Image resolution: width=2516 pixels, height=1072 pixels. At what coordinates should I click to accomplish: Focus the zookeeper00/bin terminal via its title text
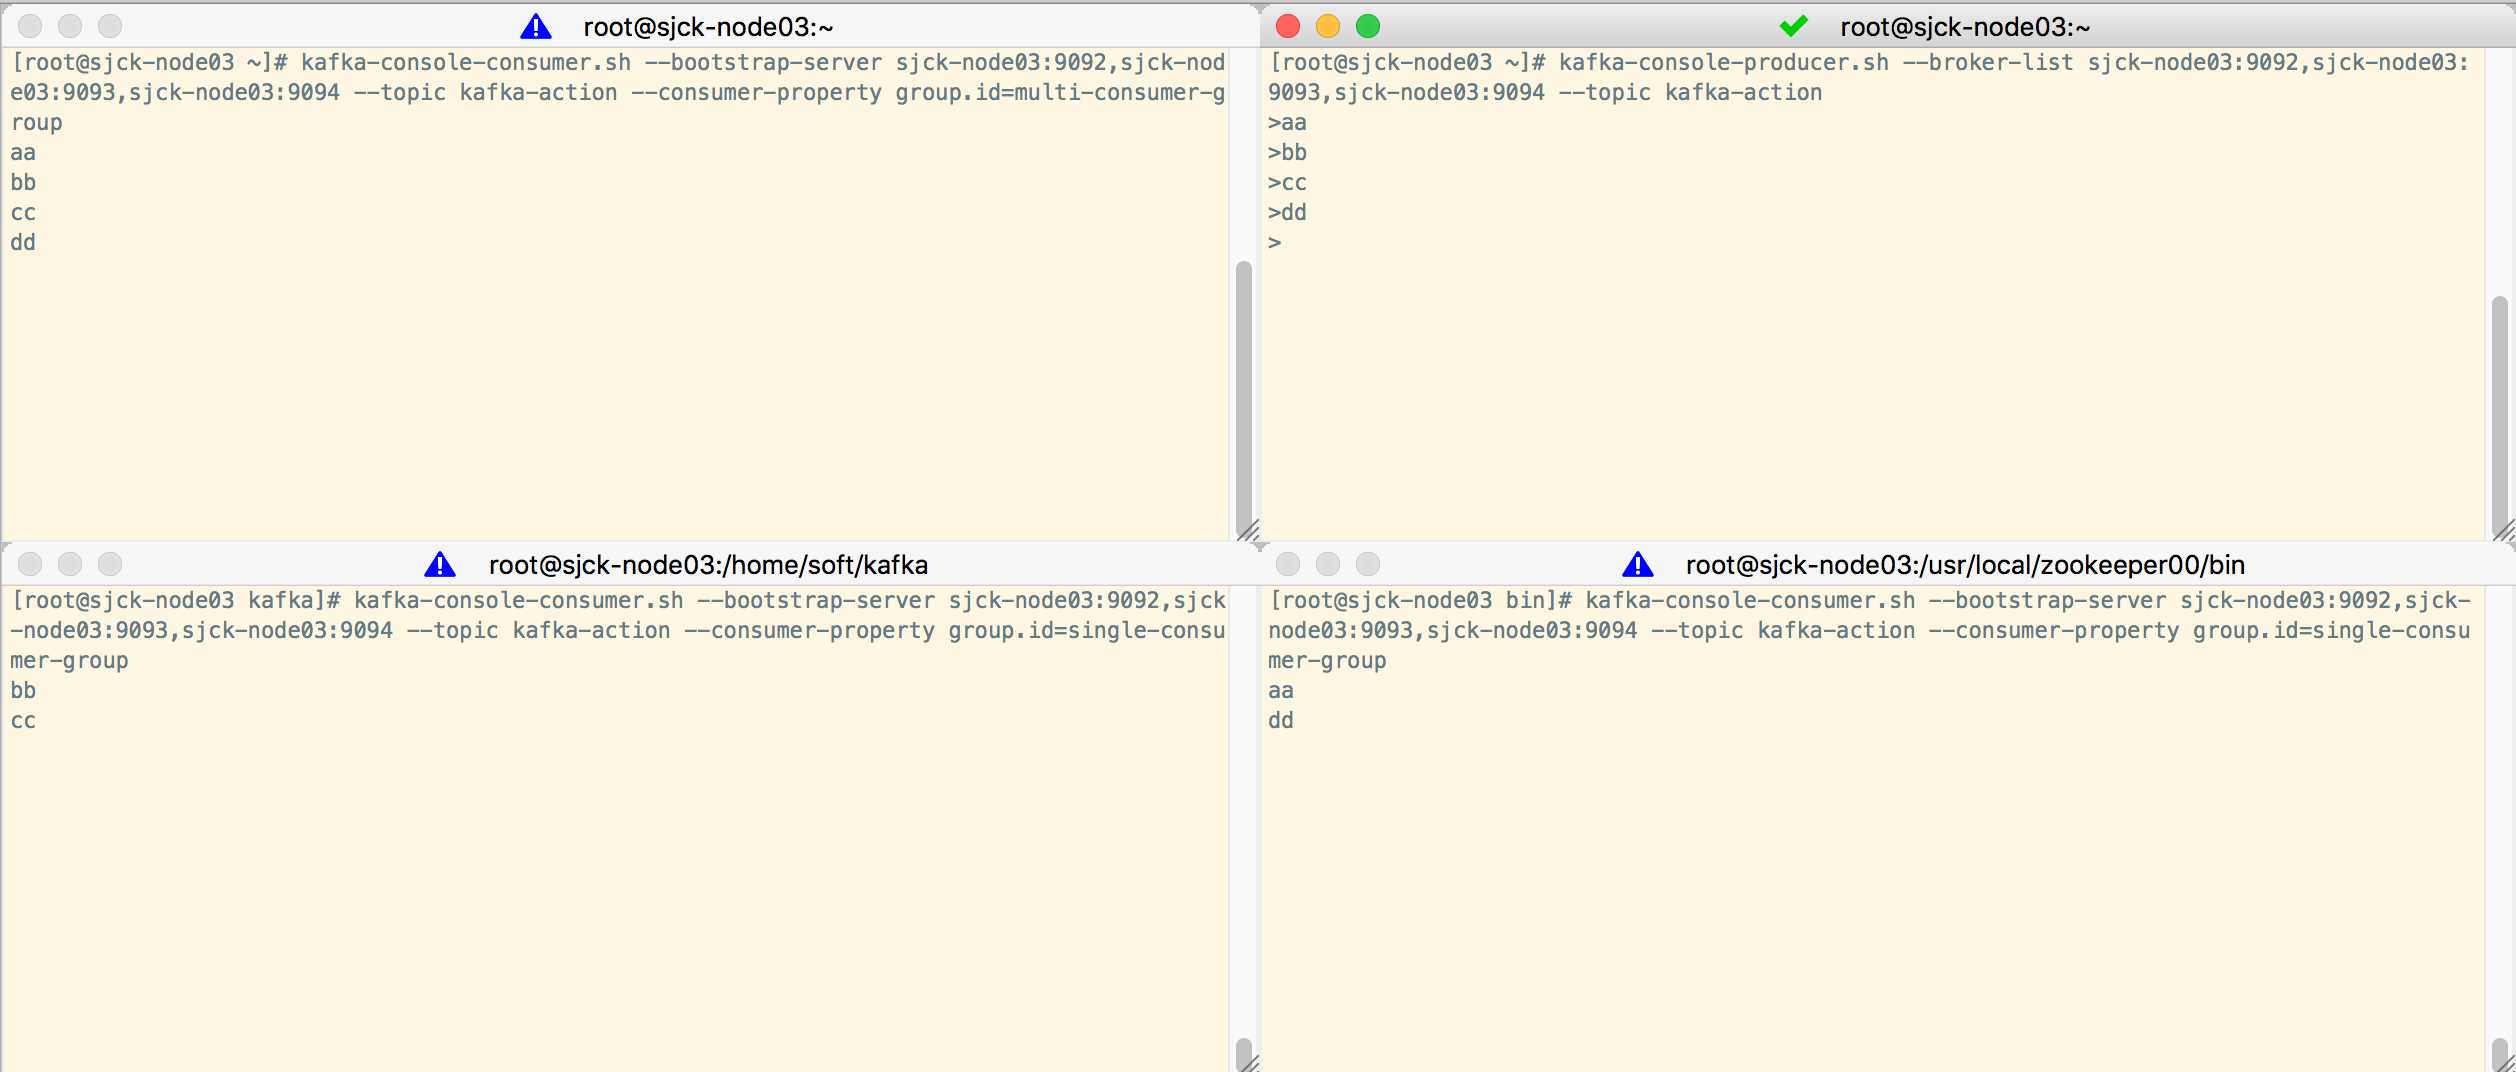pos(1965,565)
